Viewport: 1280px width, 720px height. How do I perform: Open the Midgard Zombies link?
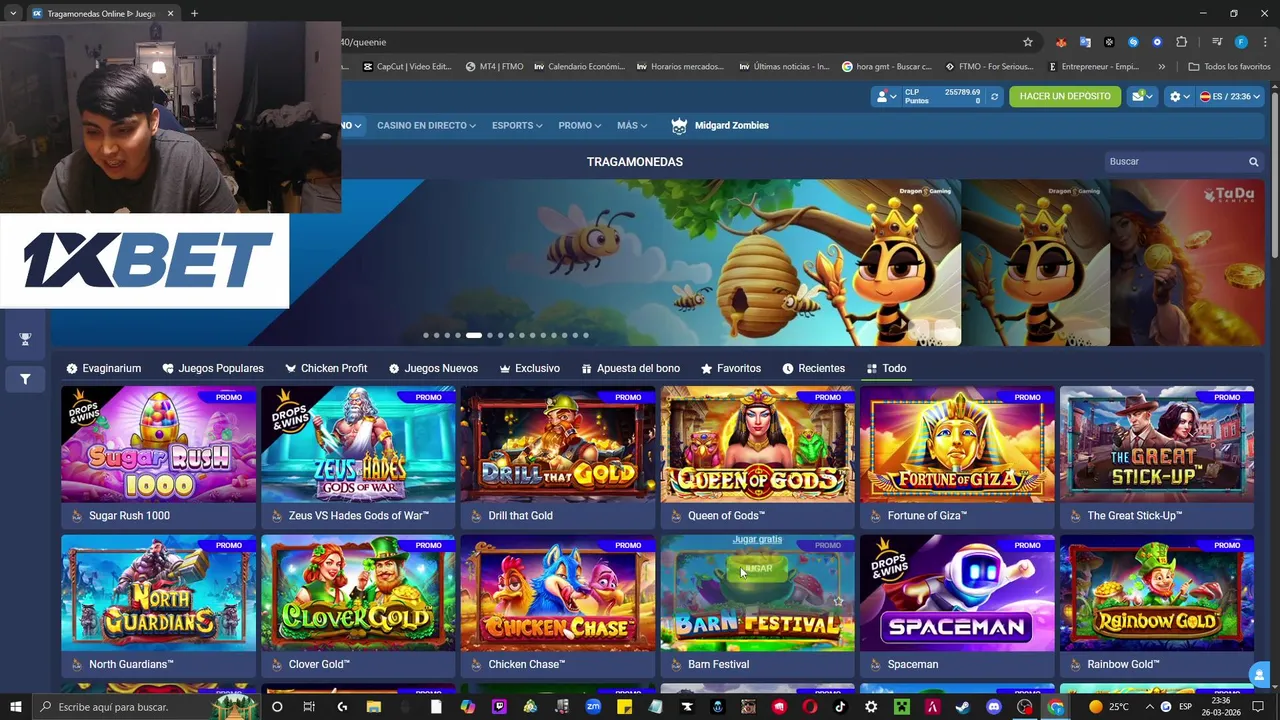click(x=720, y=126)
